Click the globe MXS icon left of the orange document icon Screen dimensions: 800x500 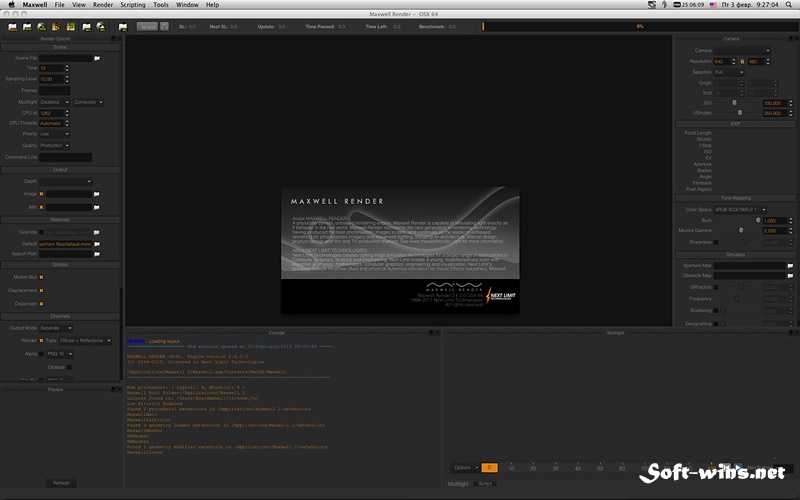pyautogui.click(x=42, y=27)
